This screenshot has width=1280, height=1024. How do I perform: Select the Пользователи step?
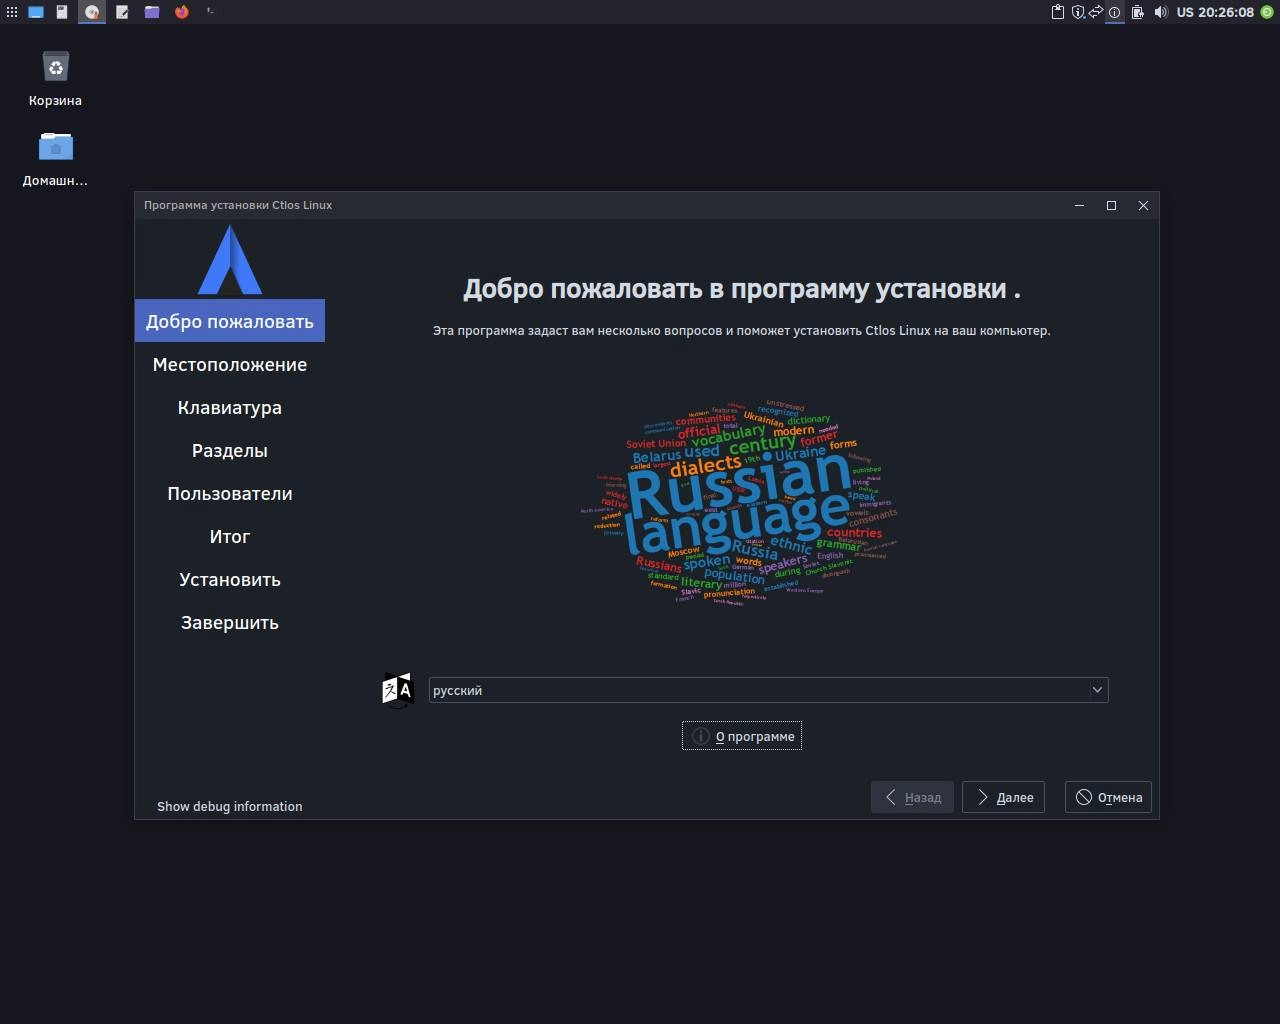point(230,493)
